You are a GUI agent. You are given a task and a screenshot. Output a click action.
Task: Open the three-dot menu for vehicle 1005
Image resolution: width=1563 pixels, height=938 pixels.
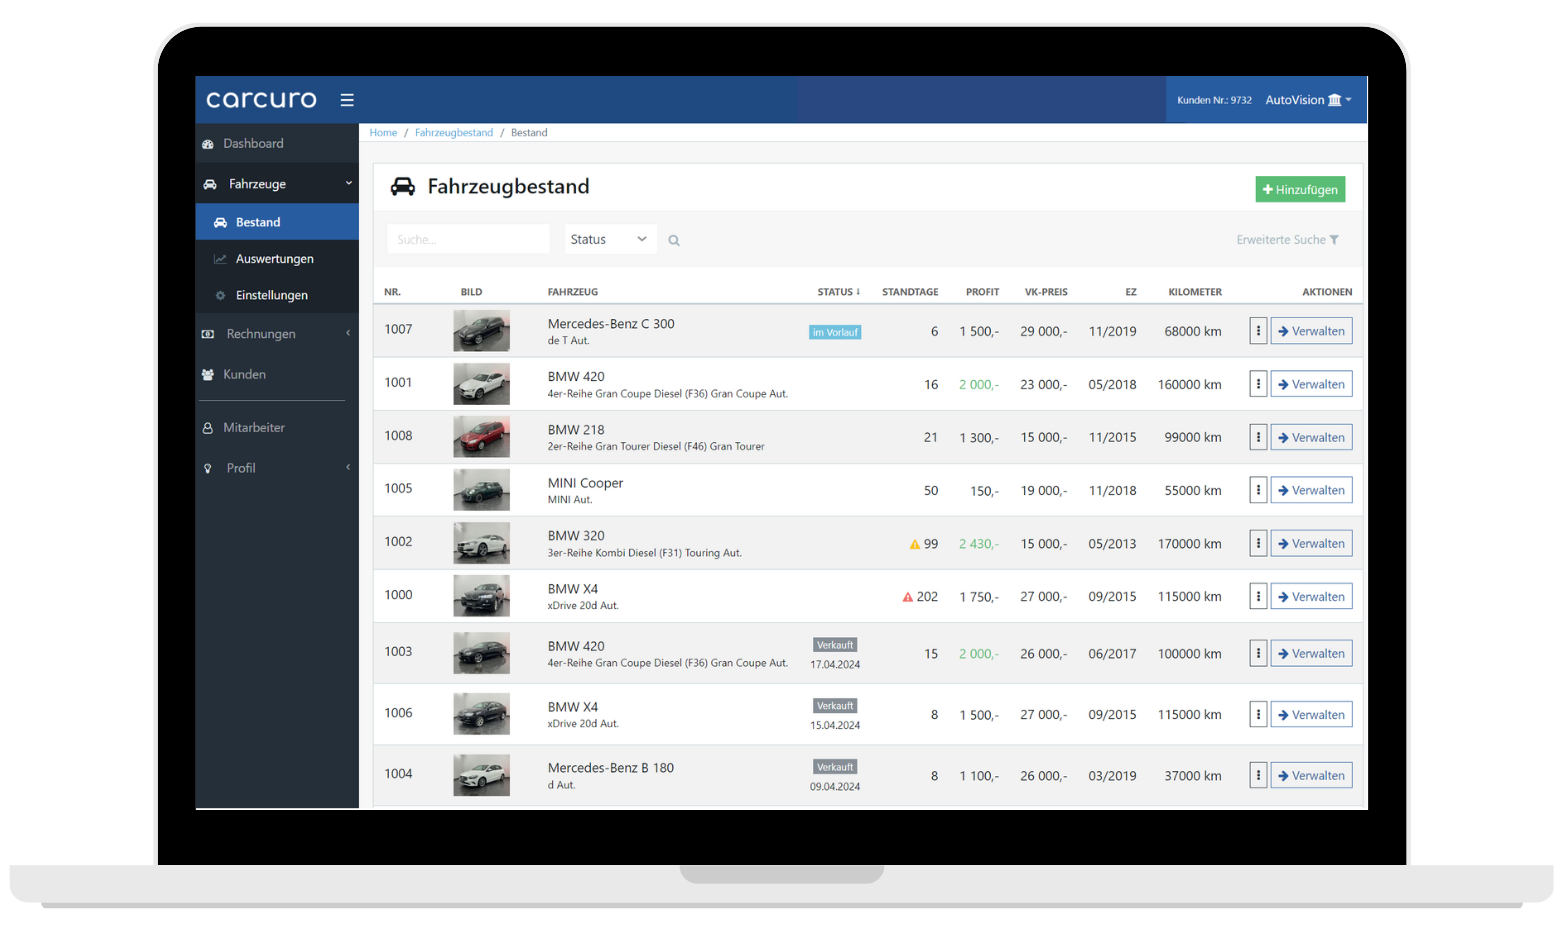(x=1258, y=490)
